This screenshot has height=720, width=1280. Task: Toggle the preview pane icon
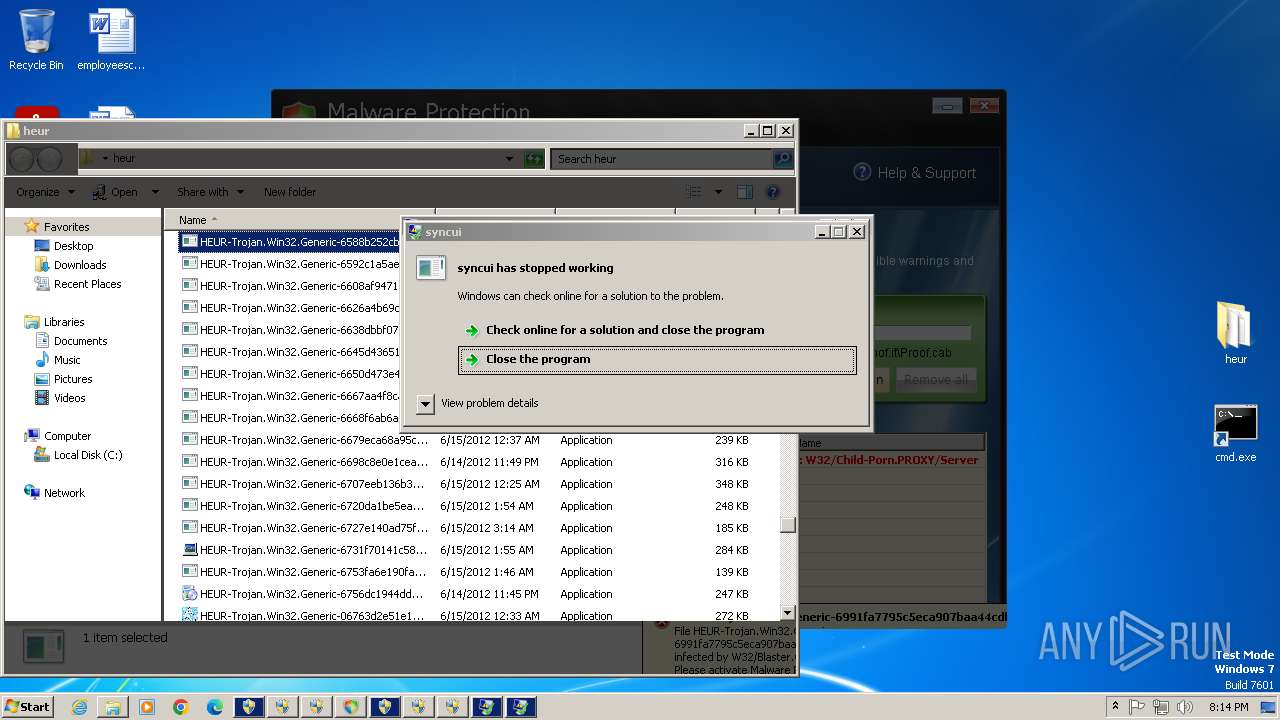point(745,192)
